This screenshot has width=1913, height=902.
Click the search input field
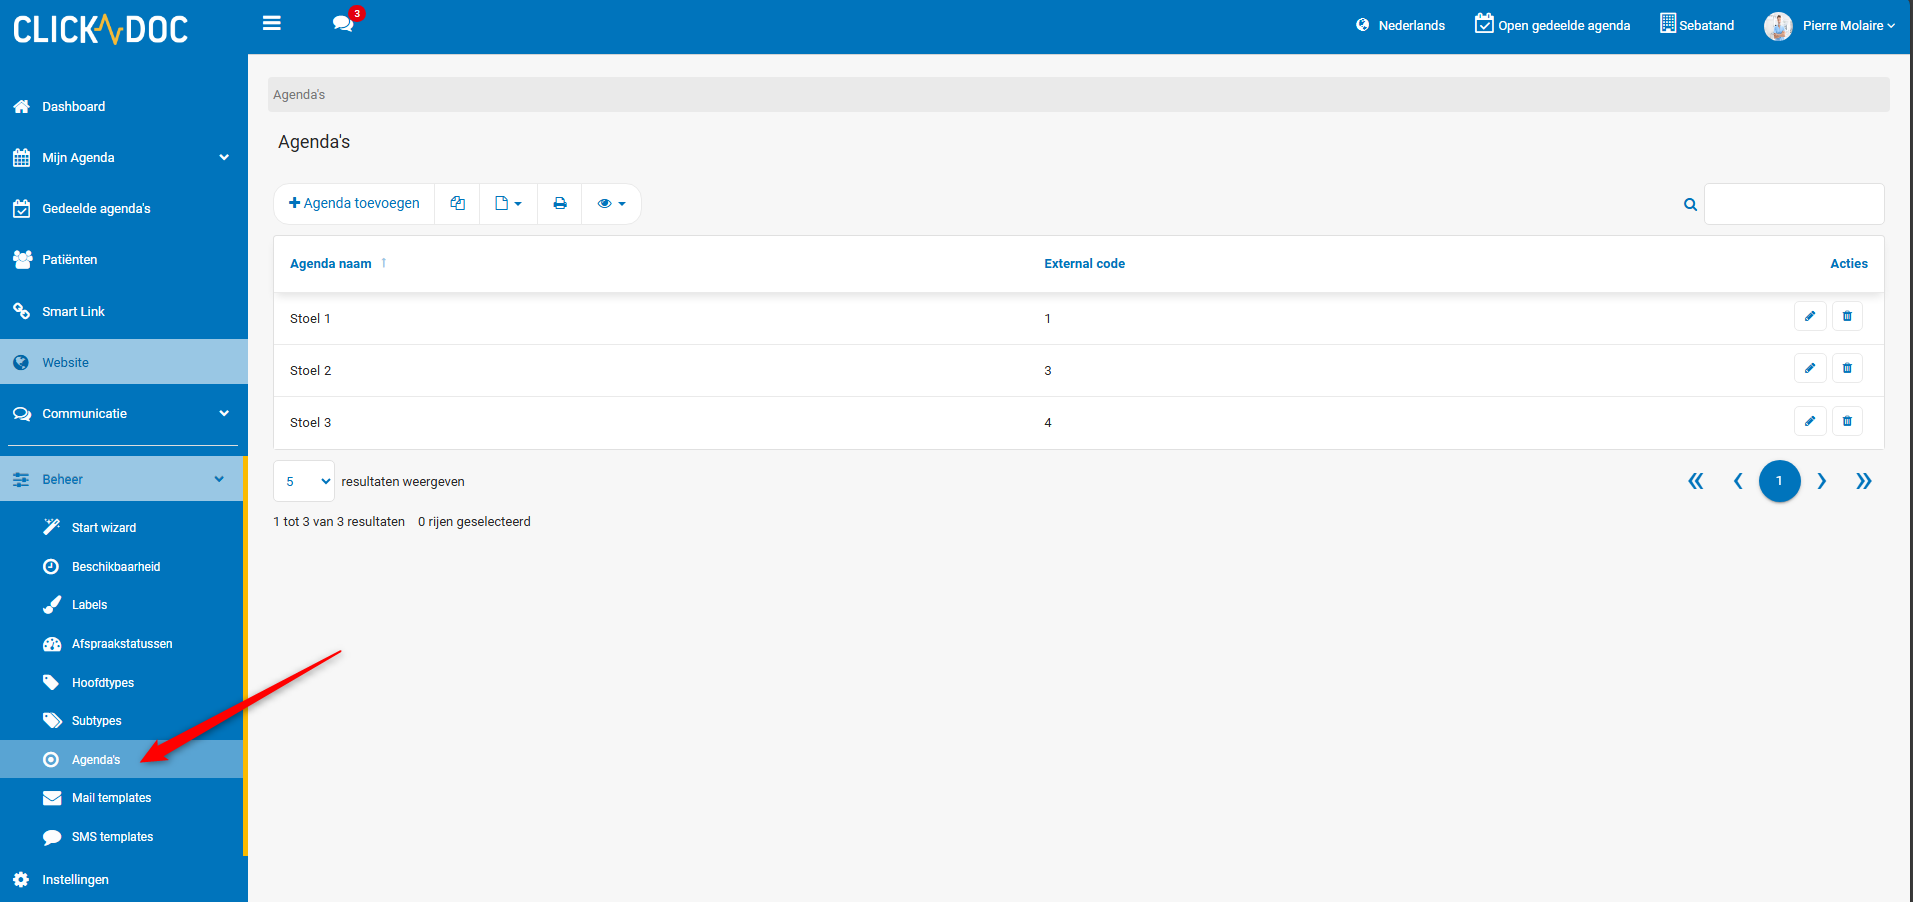[x=1793, y=204]
